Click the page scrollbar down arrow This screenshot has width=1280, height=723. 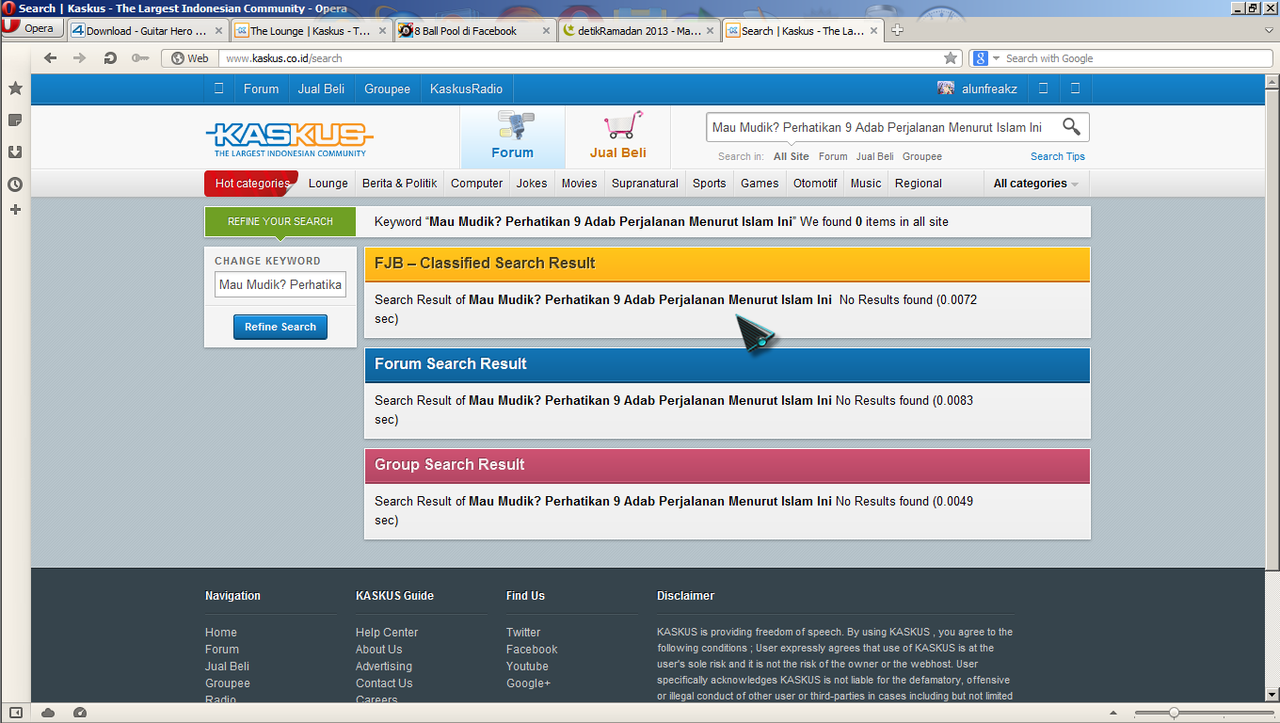1271,697
